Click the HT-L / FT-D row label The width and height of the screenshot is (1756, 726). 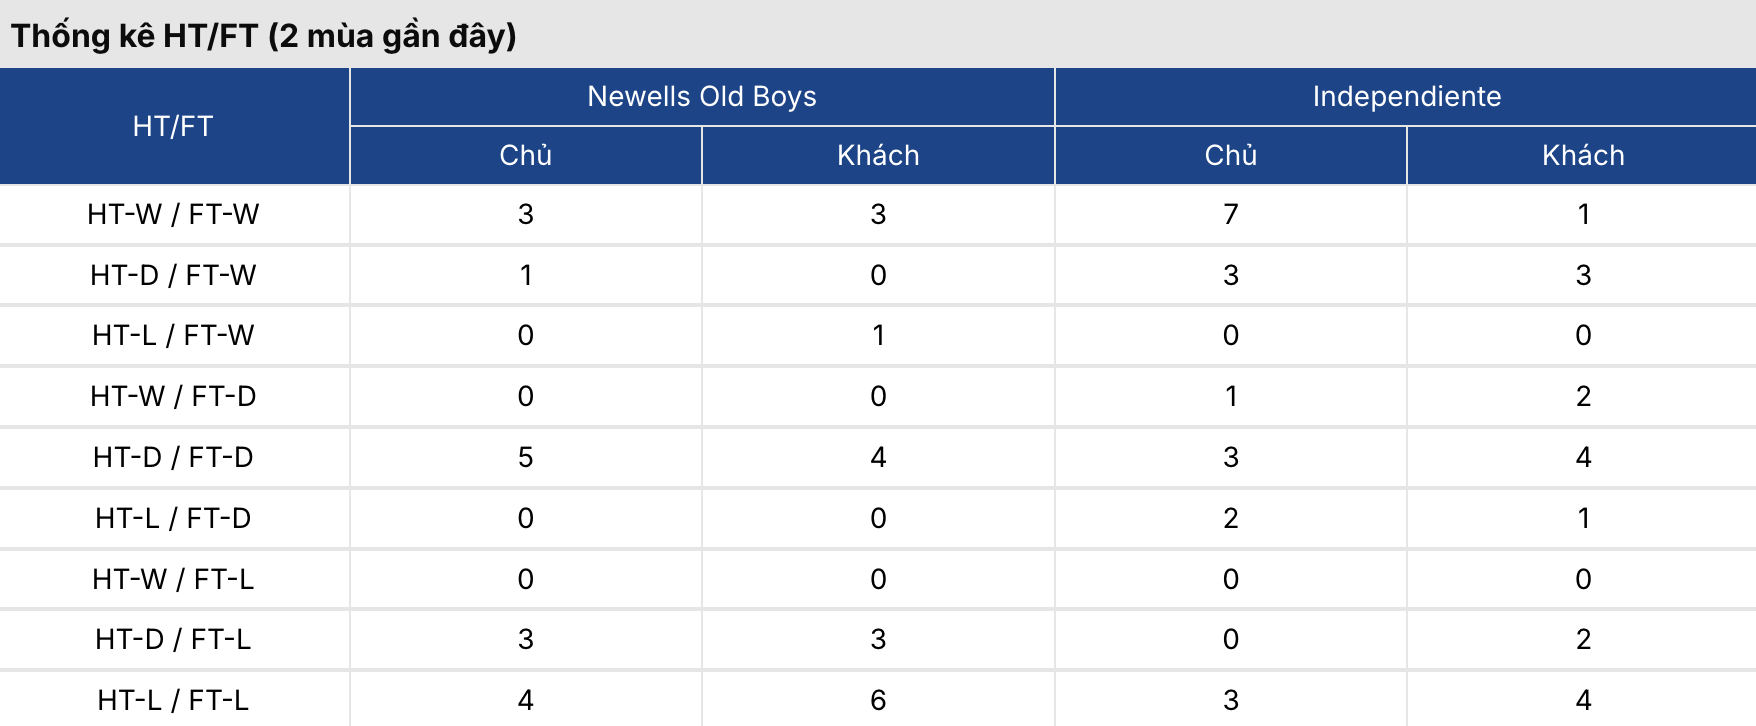pos(173,518)
